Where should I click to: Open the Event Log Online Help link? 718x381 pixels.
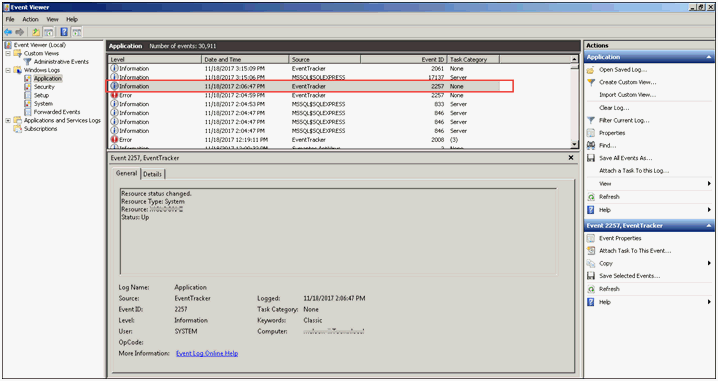207,354
